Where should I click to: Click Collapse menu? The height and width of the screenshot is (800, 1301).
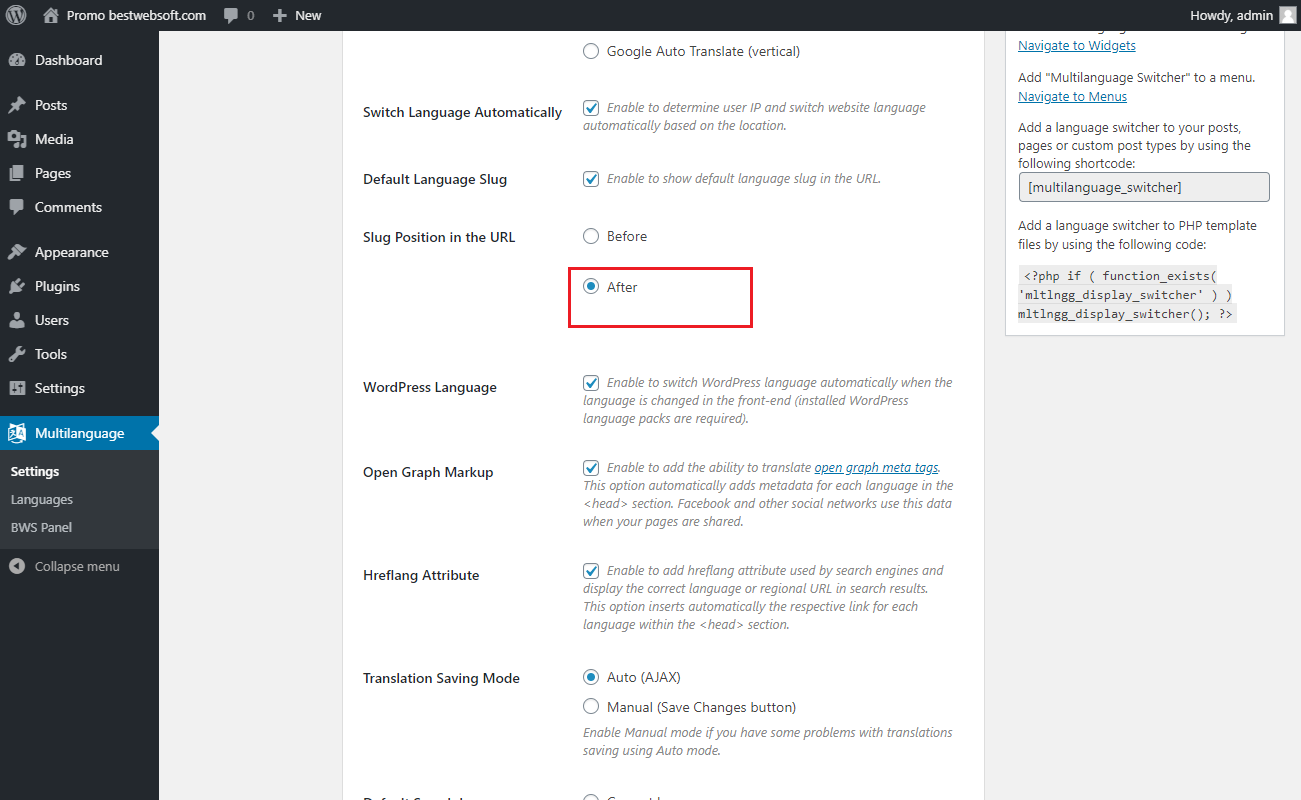(77, 566)
